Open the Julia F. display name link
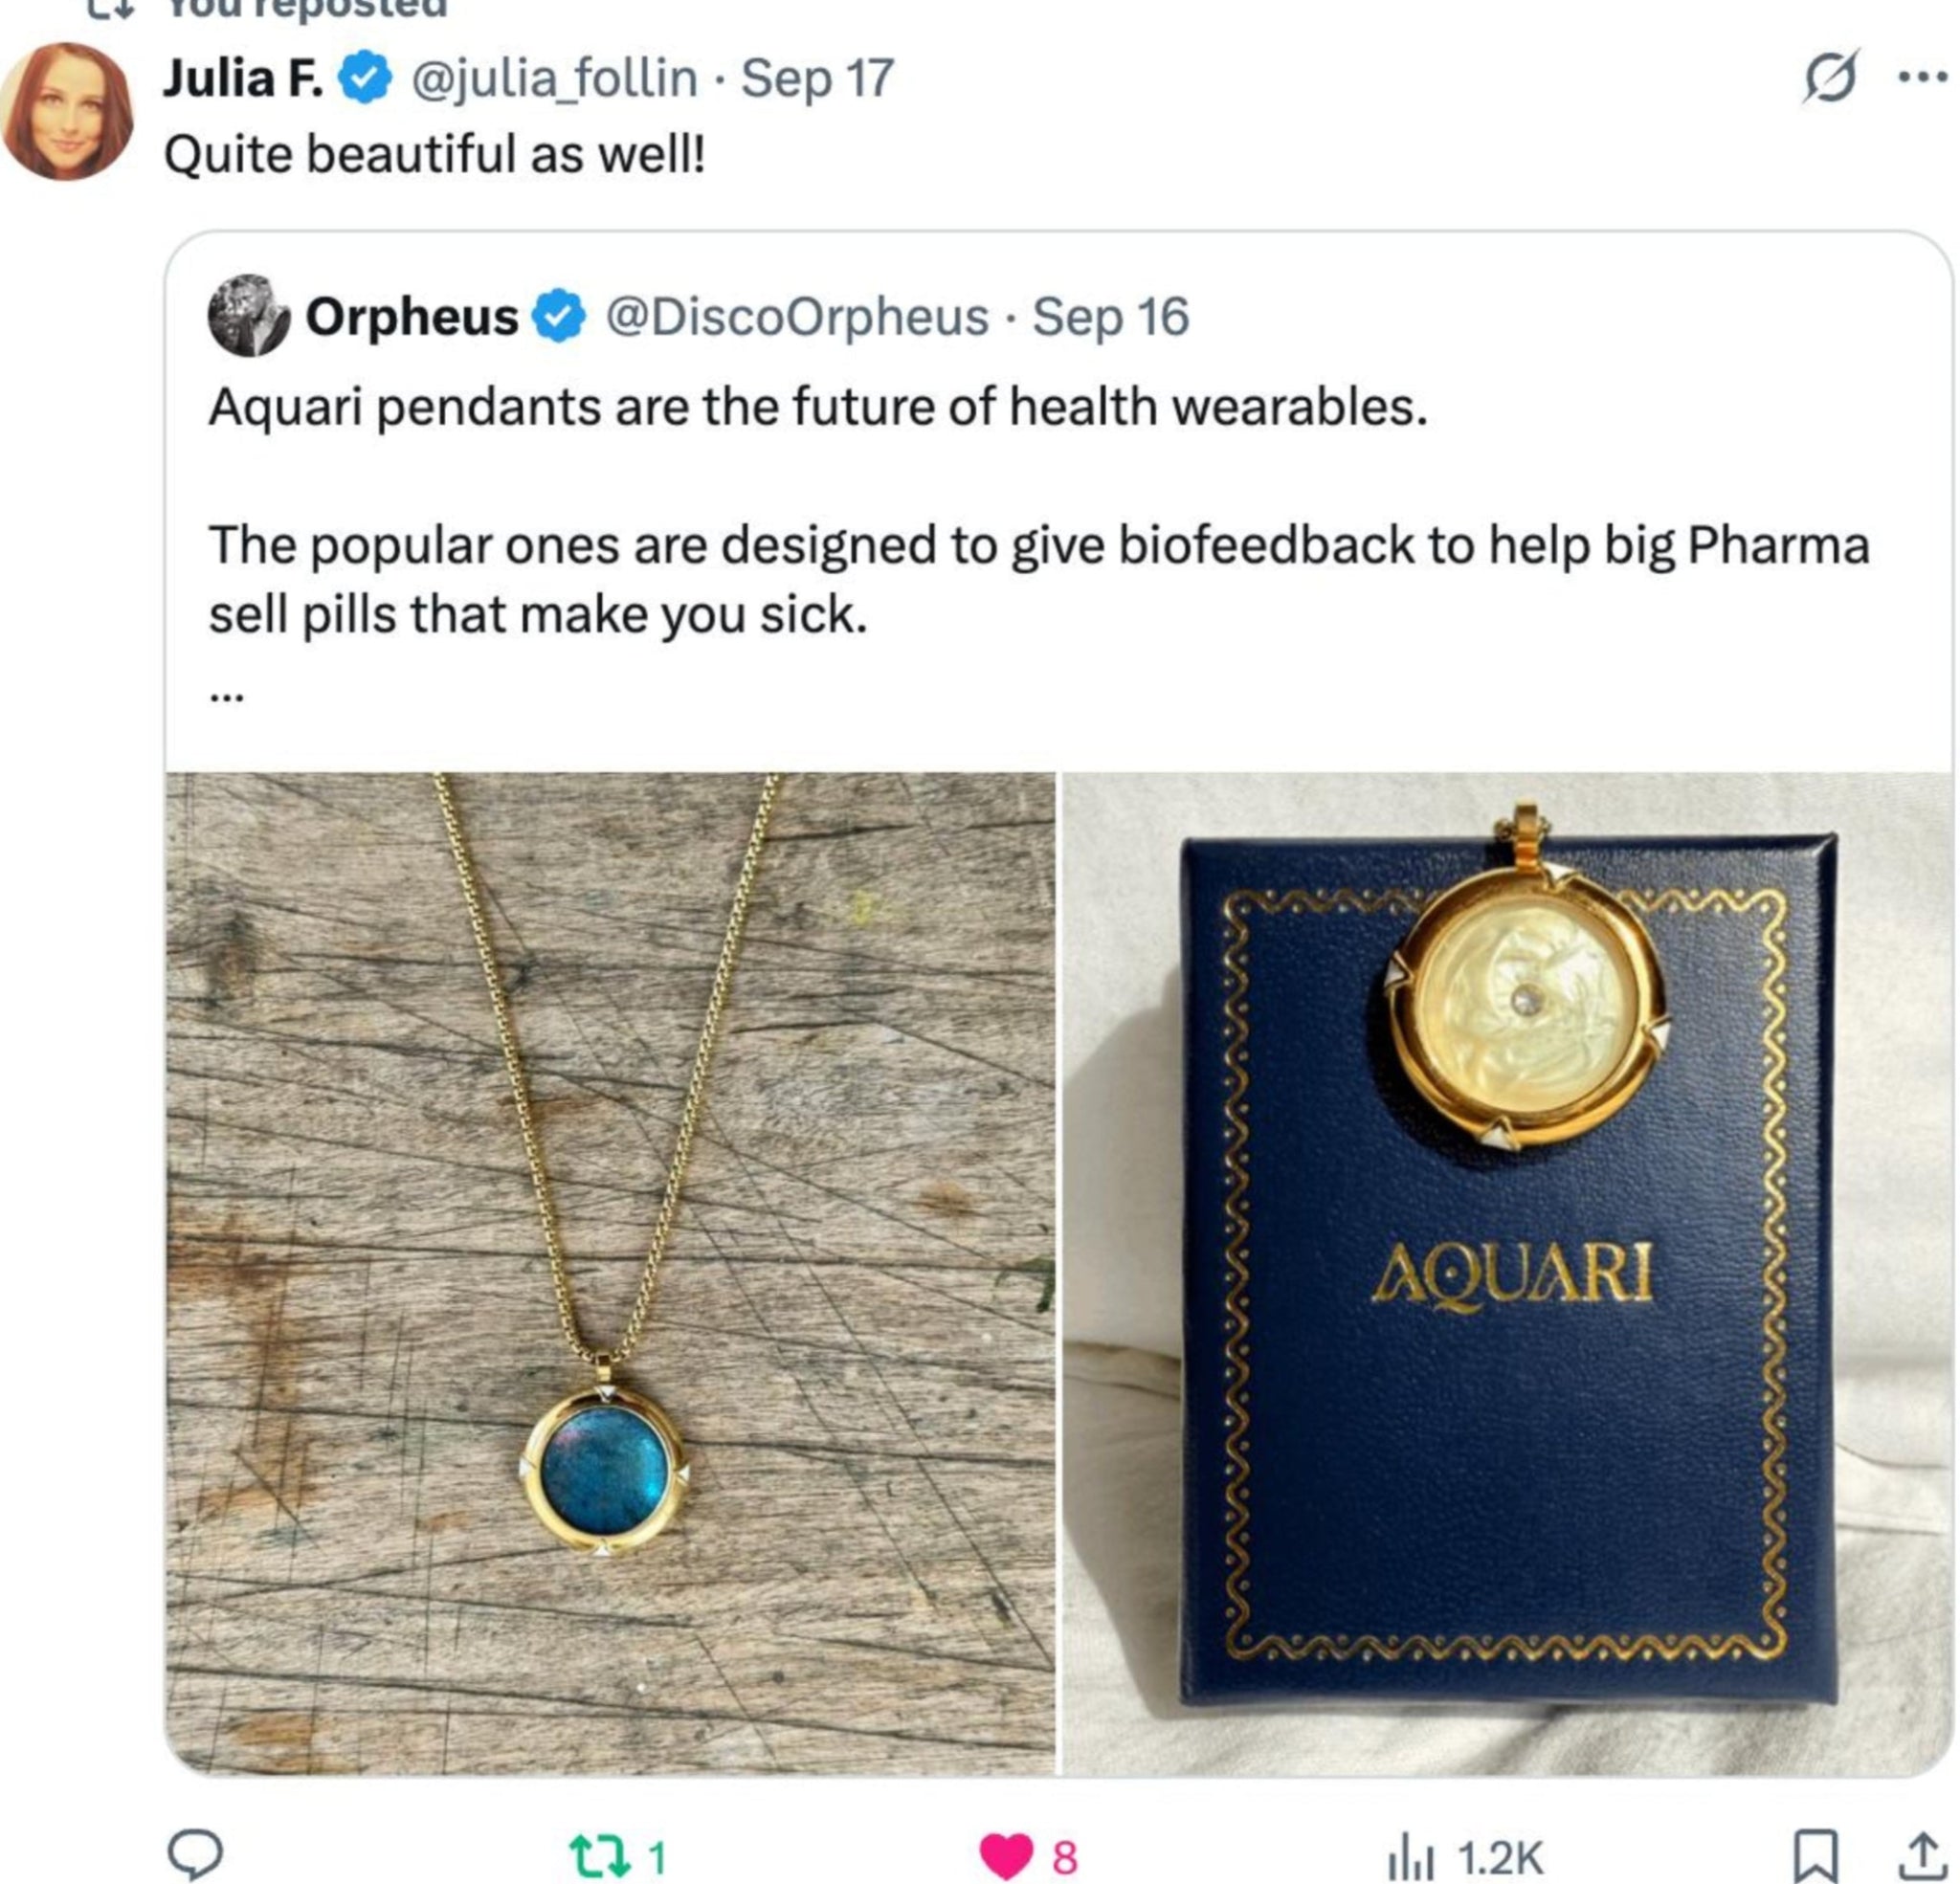Screen dimensions: 1960x1884 243,78
